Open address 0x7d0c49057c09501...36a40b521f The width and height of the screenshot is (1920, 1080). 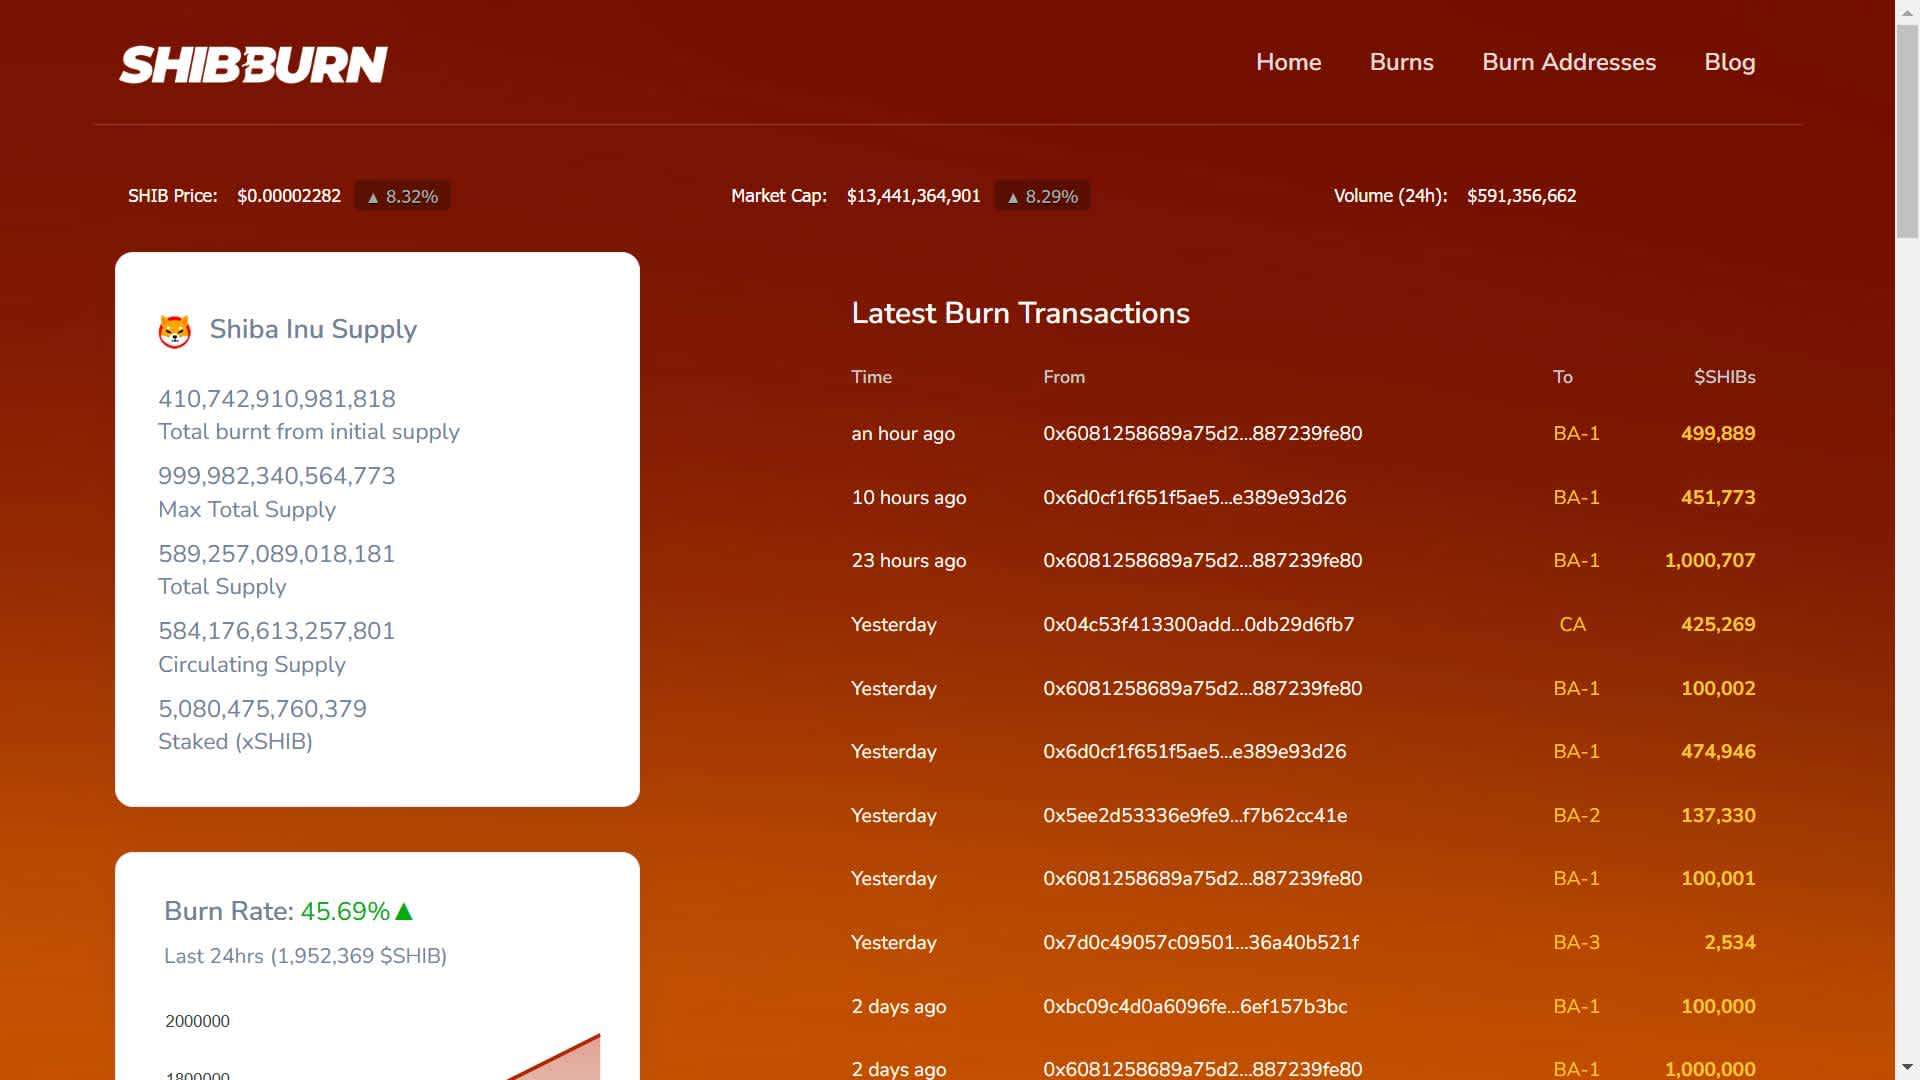(x=1201, y=942)
